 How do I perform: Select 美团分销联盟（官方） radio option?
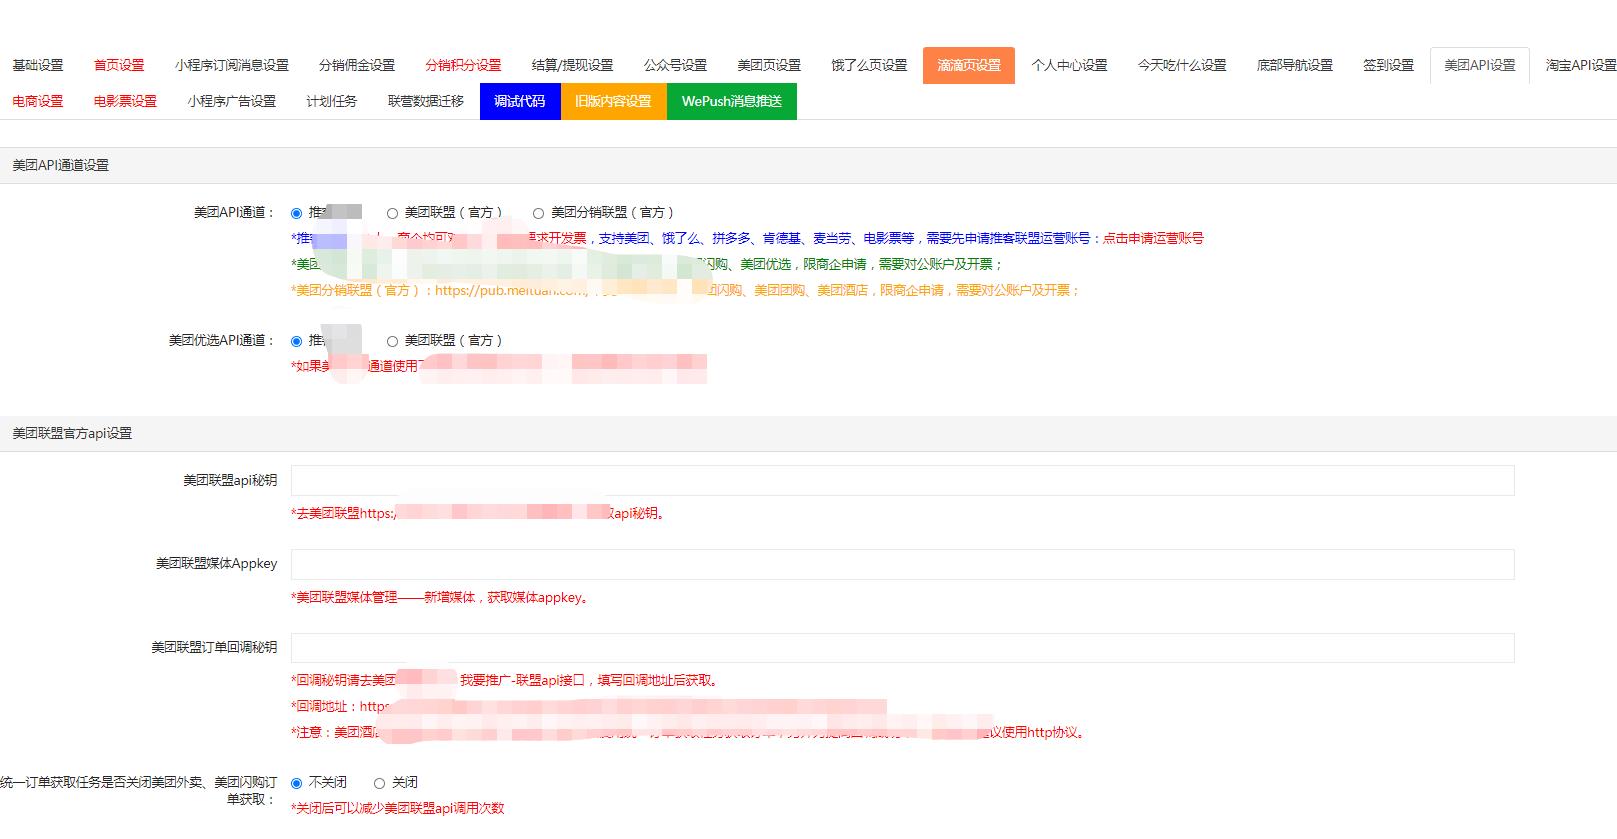coord(538,213)
